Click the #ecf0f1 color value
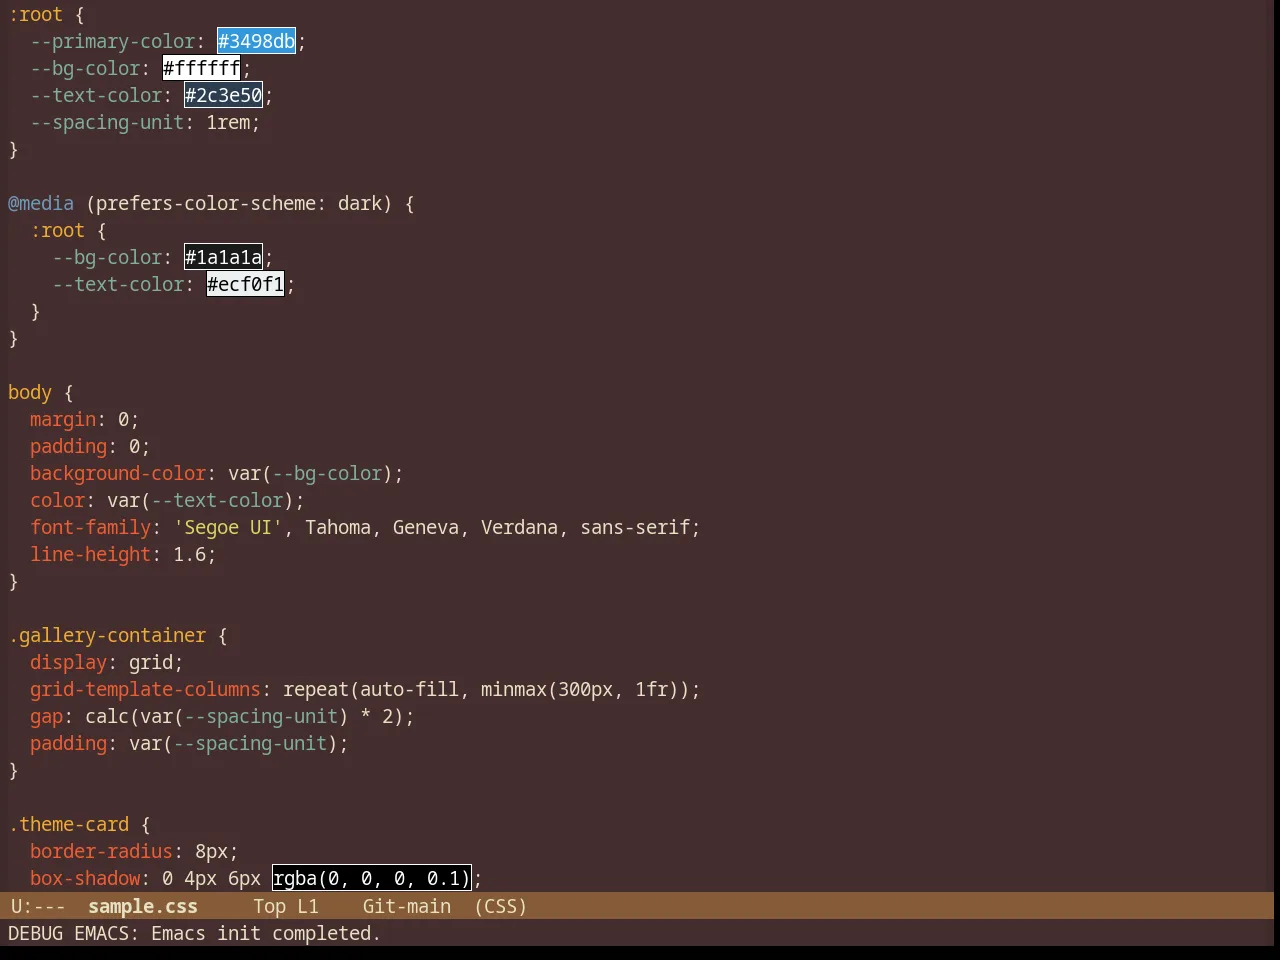Viewport: 1280px width, 960px height. pyautogui.click(x=245, y=284)
